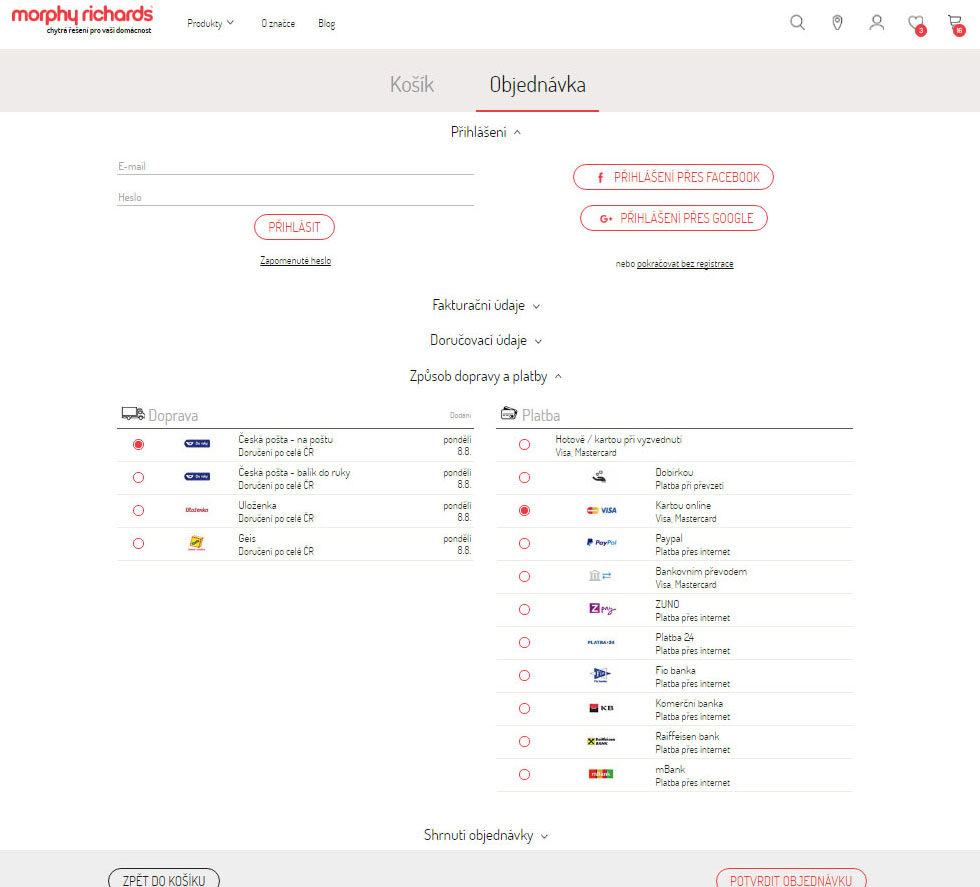Log in via Facebook button
Image resolution: width=980 pixels, height=887 pixels.
point(673,177)
